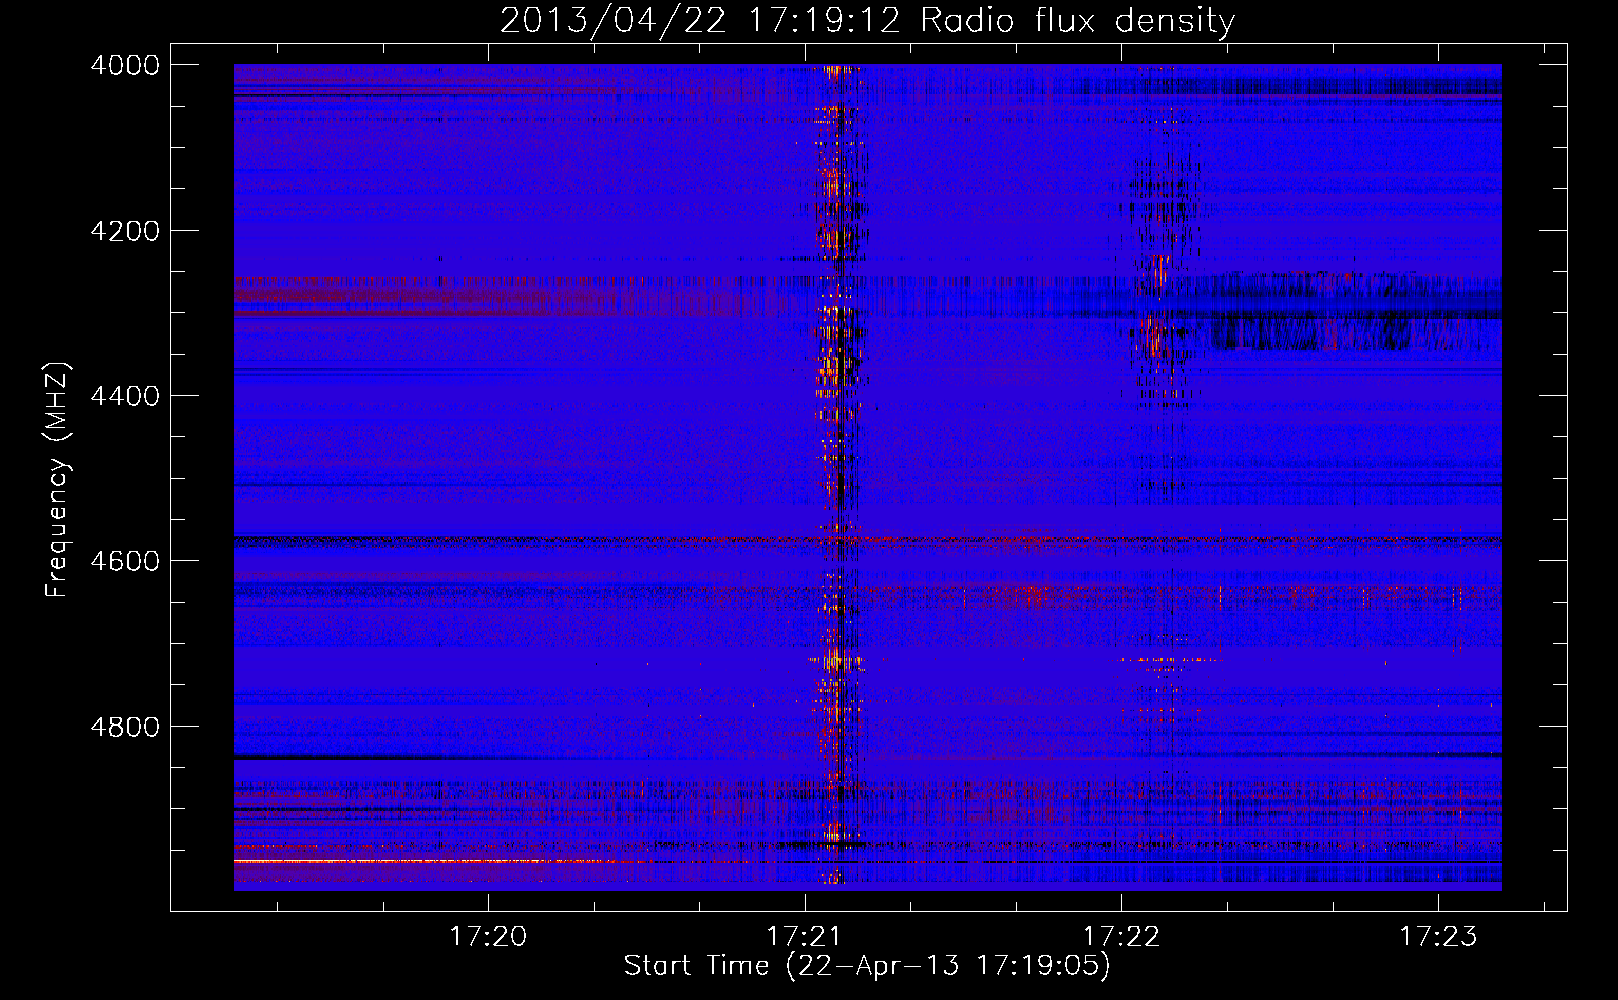The image size is (1618, 1000).
Task: Click the 4400 frequency tick label
Action: tap(125, 396)
